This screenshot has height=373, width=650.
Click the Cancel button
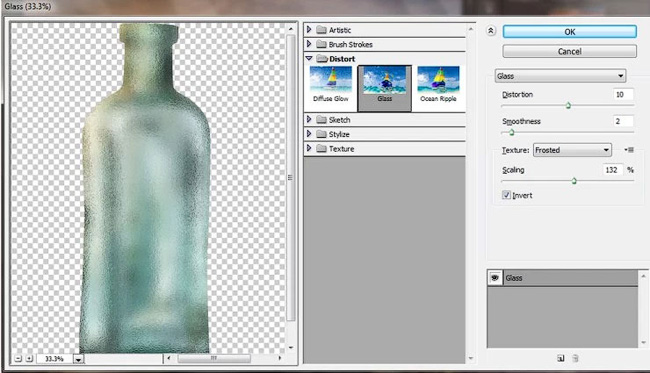(x=570, y=51)
